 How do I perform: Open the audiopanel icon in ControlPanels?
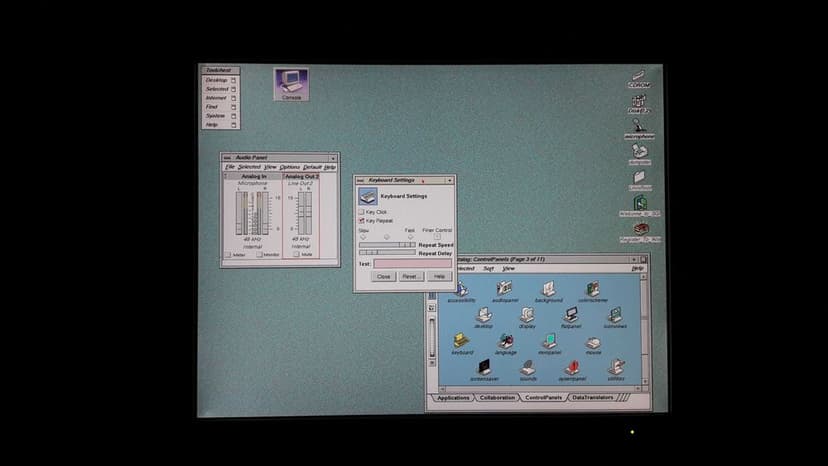pos(505,292)
